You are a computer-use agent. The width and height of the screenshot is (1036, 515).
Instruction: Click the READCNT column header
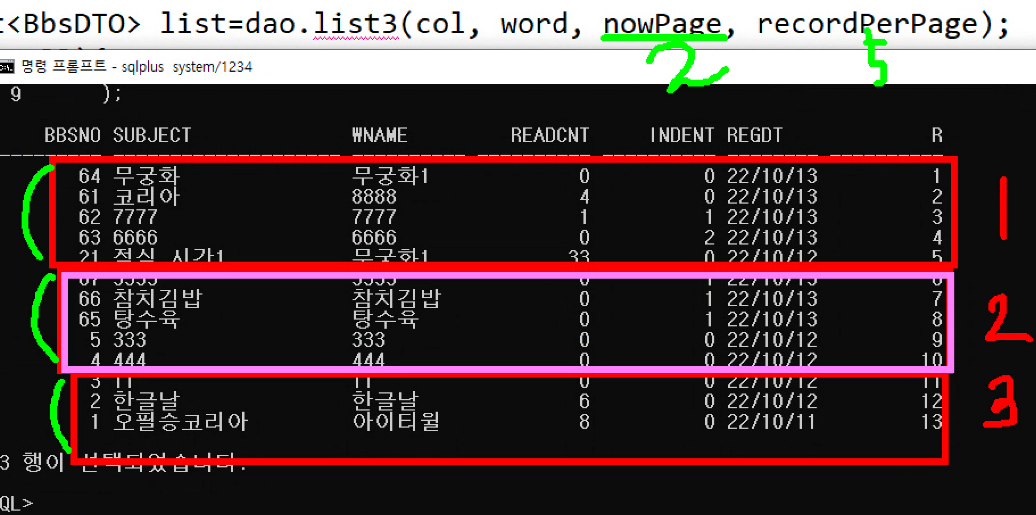(550, 135)
